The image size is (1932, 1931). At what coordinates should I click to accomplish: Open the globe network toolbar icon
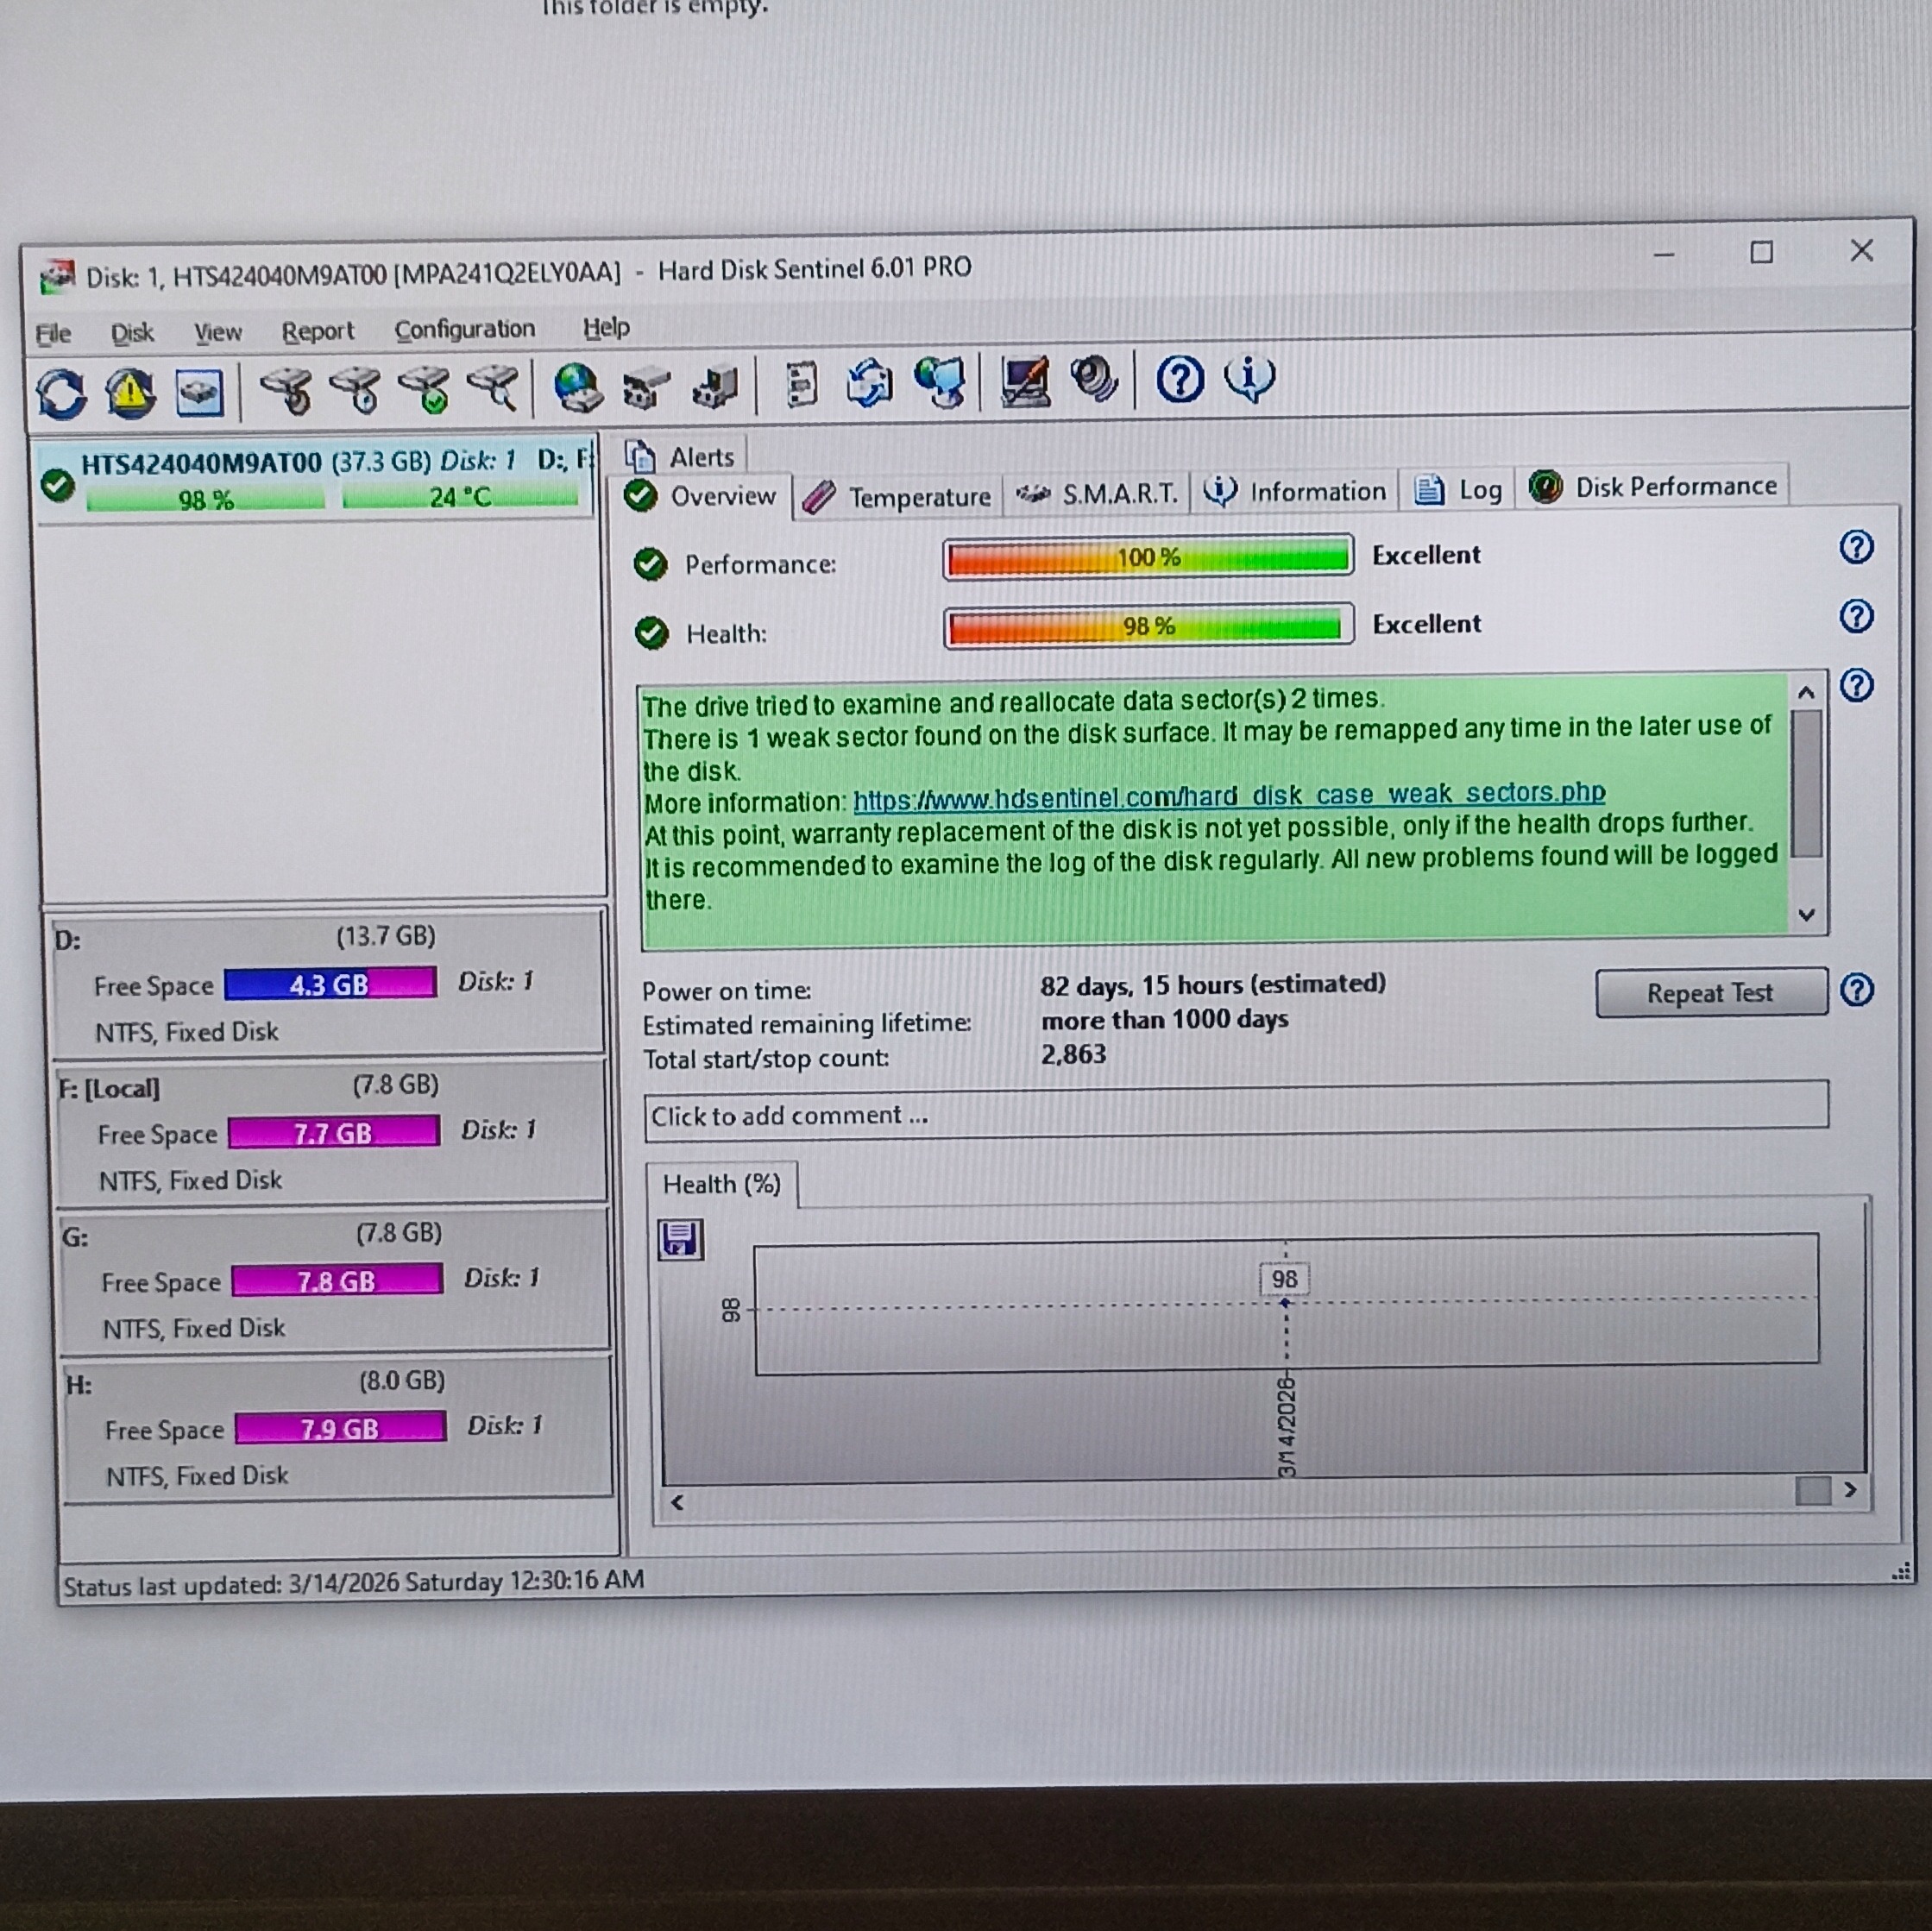[x=578, y=387]
